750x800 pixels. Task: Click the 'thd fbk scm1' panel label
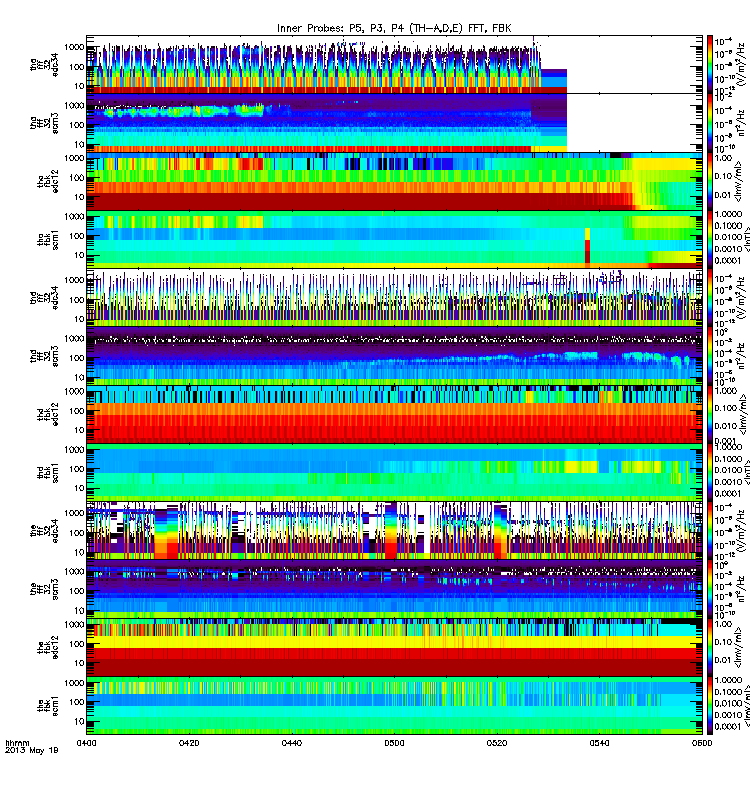[x=48, y=473]
